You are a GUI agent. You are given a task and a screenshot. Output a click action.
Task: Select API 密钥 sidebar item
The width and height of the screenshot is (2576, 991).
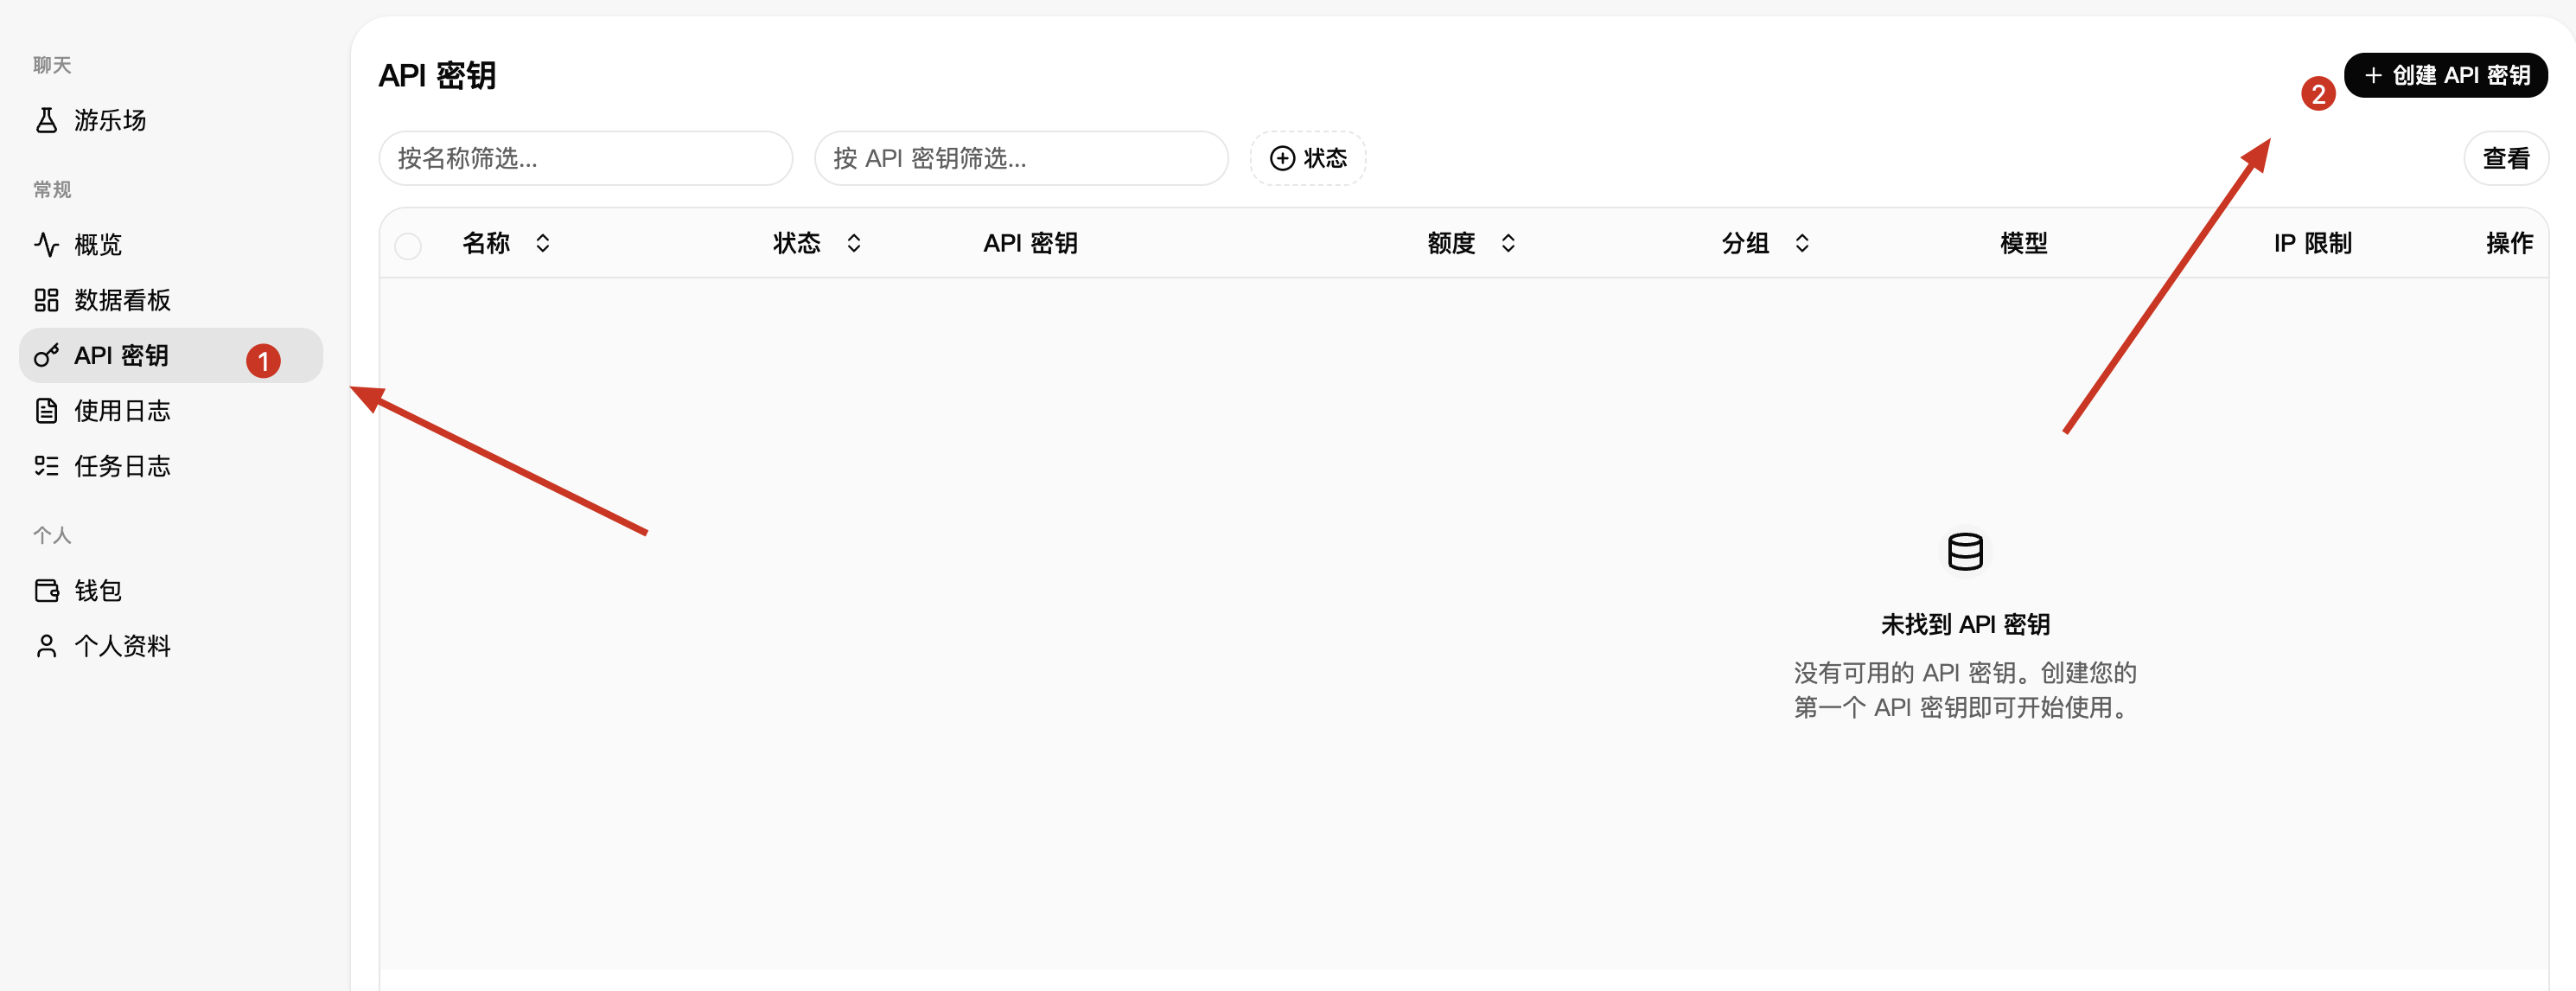pyautogui.click(x=171, y=356)
